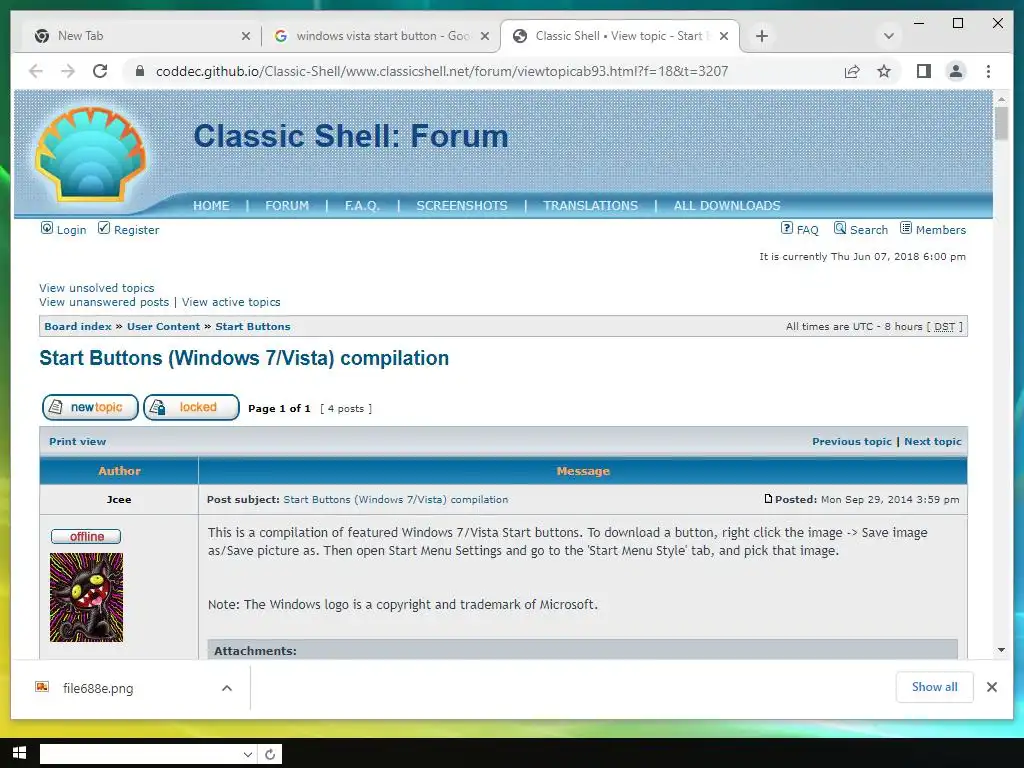Open the FORUM navigation item

tap(287, 206)
